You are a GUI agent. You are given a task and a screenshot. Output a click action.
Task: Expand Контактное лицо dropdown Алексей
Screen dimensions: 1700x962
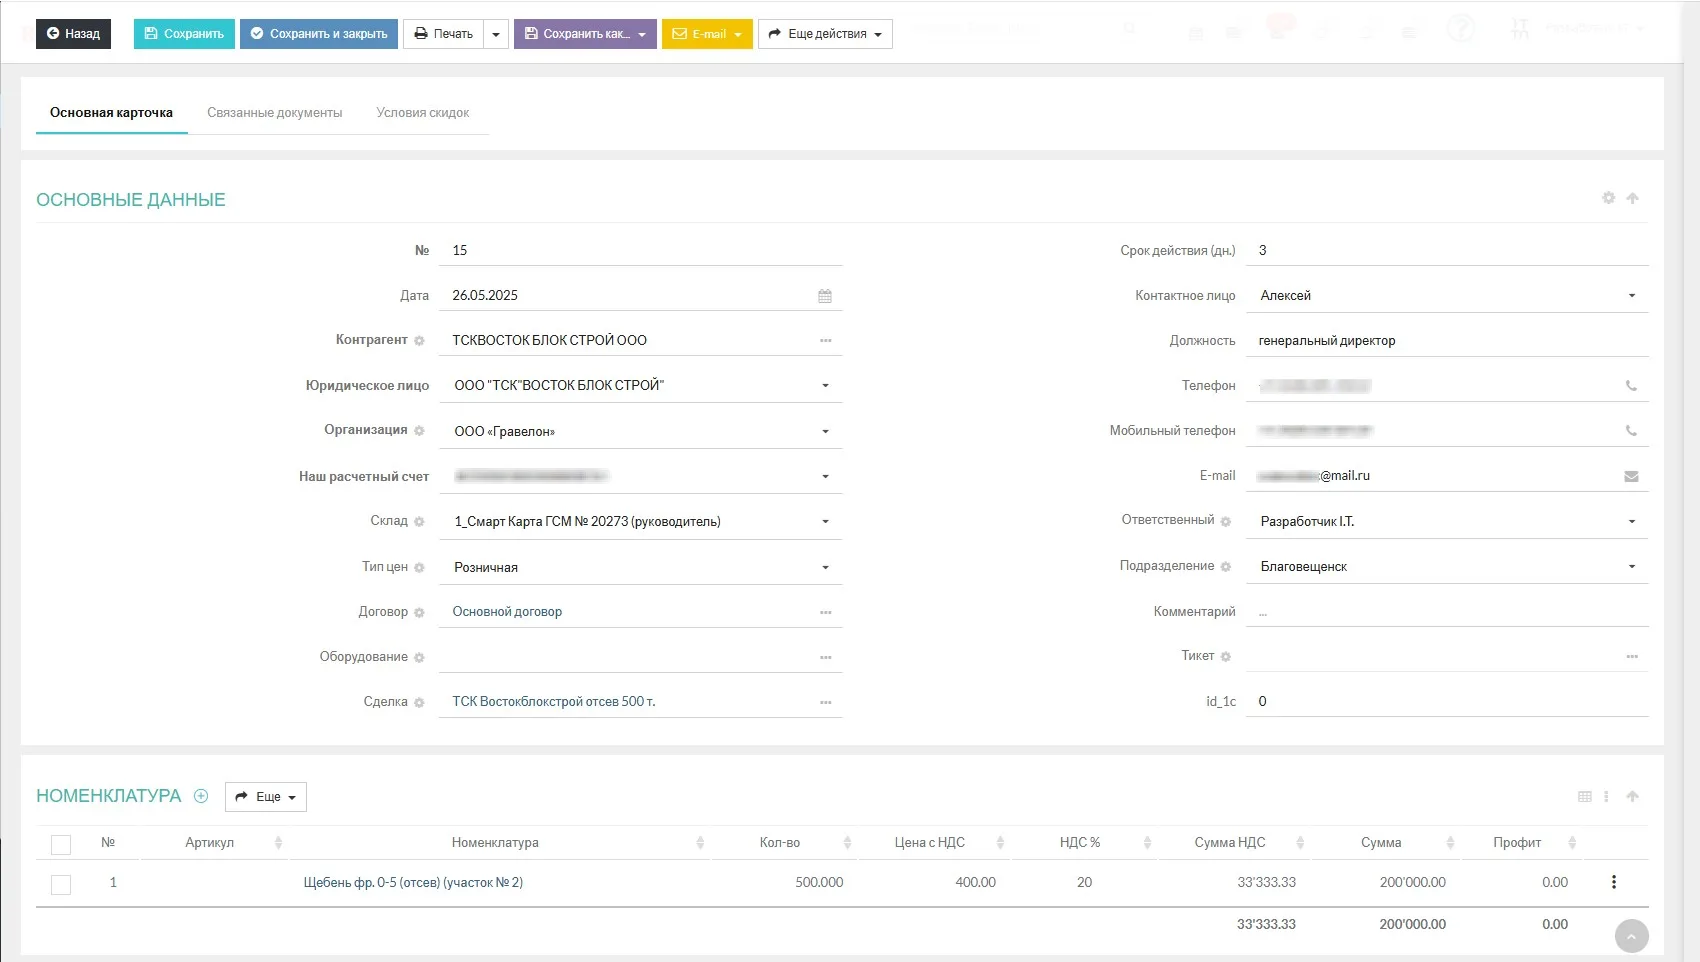[1631, 296]
